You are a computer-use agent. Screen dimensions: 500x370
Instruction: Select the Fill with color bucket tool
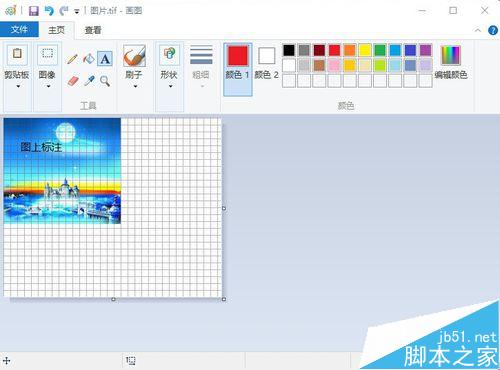(x=89, y=59)
